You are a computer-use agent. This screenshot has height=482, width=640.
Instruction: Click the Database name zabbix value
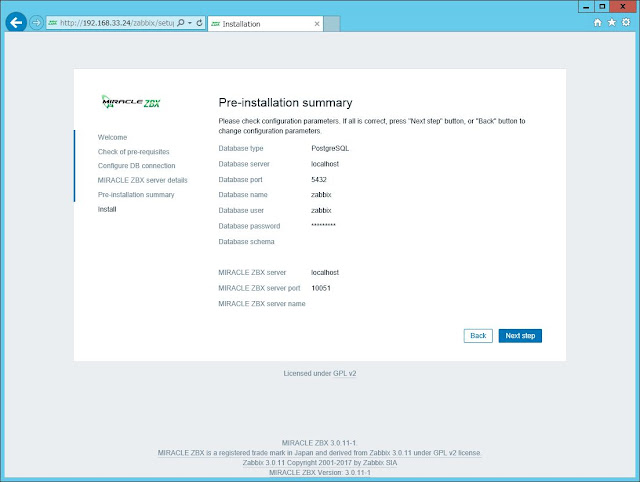point(321,195)
